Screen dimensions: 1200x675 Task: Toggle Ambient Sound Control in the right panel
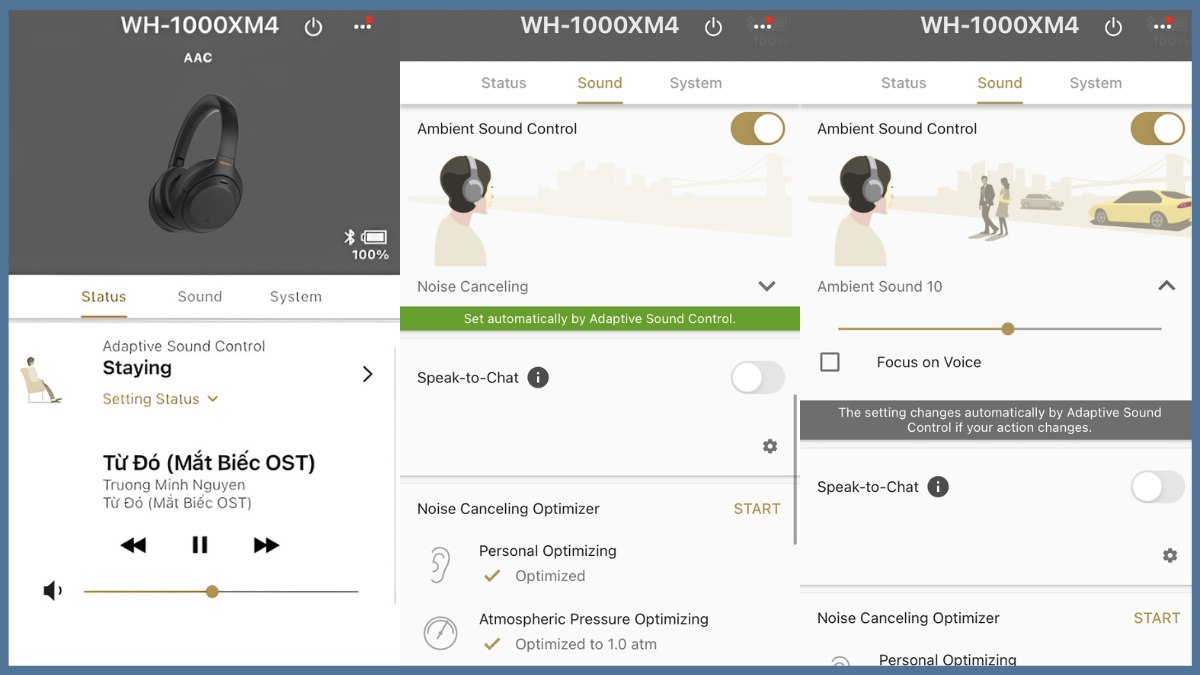1158,128
